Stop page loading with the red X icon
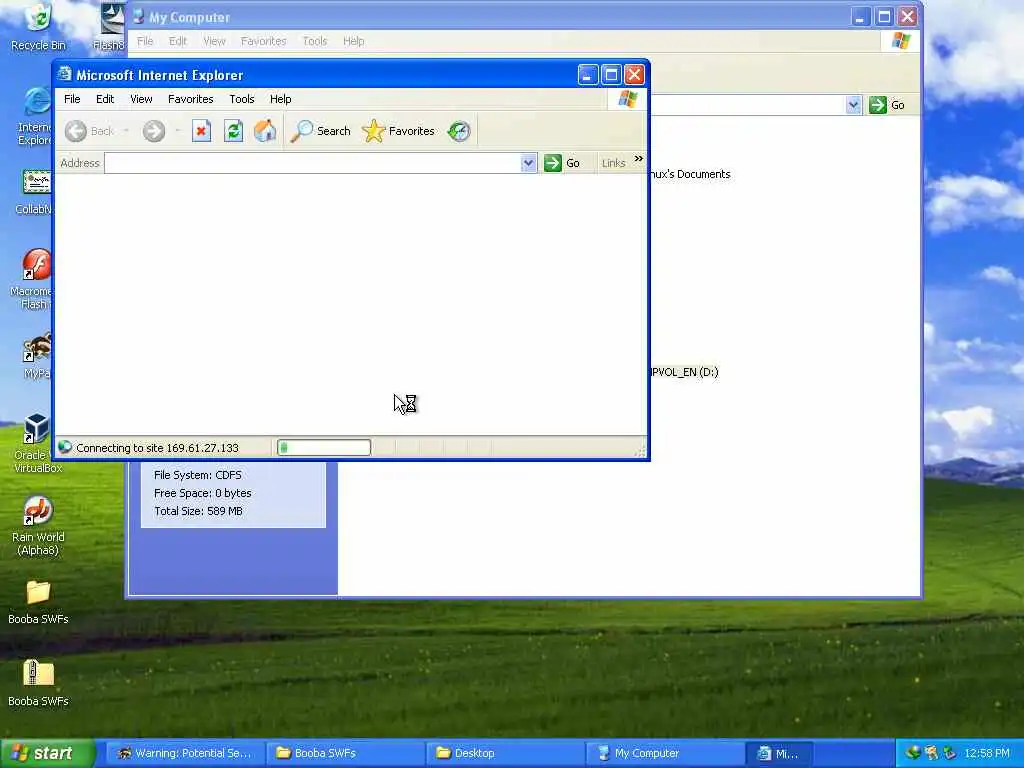The height and width of the screenshot is (768, 1024). pyautogui.click(x=201, y=131)
